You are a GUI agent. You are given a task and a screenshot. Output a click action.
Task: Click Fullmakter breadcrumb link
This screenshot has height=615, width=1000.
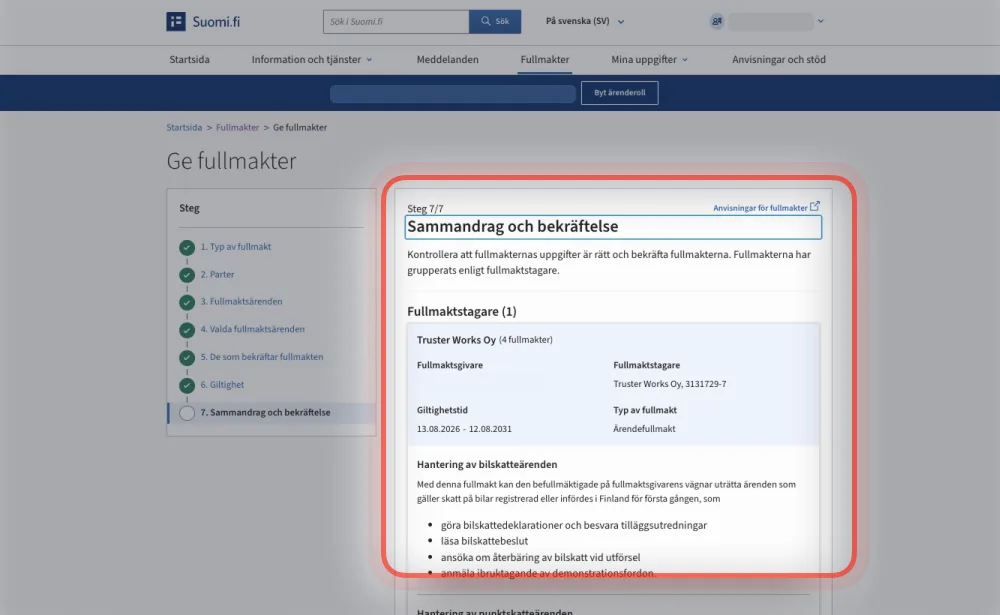point(237,128)
